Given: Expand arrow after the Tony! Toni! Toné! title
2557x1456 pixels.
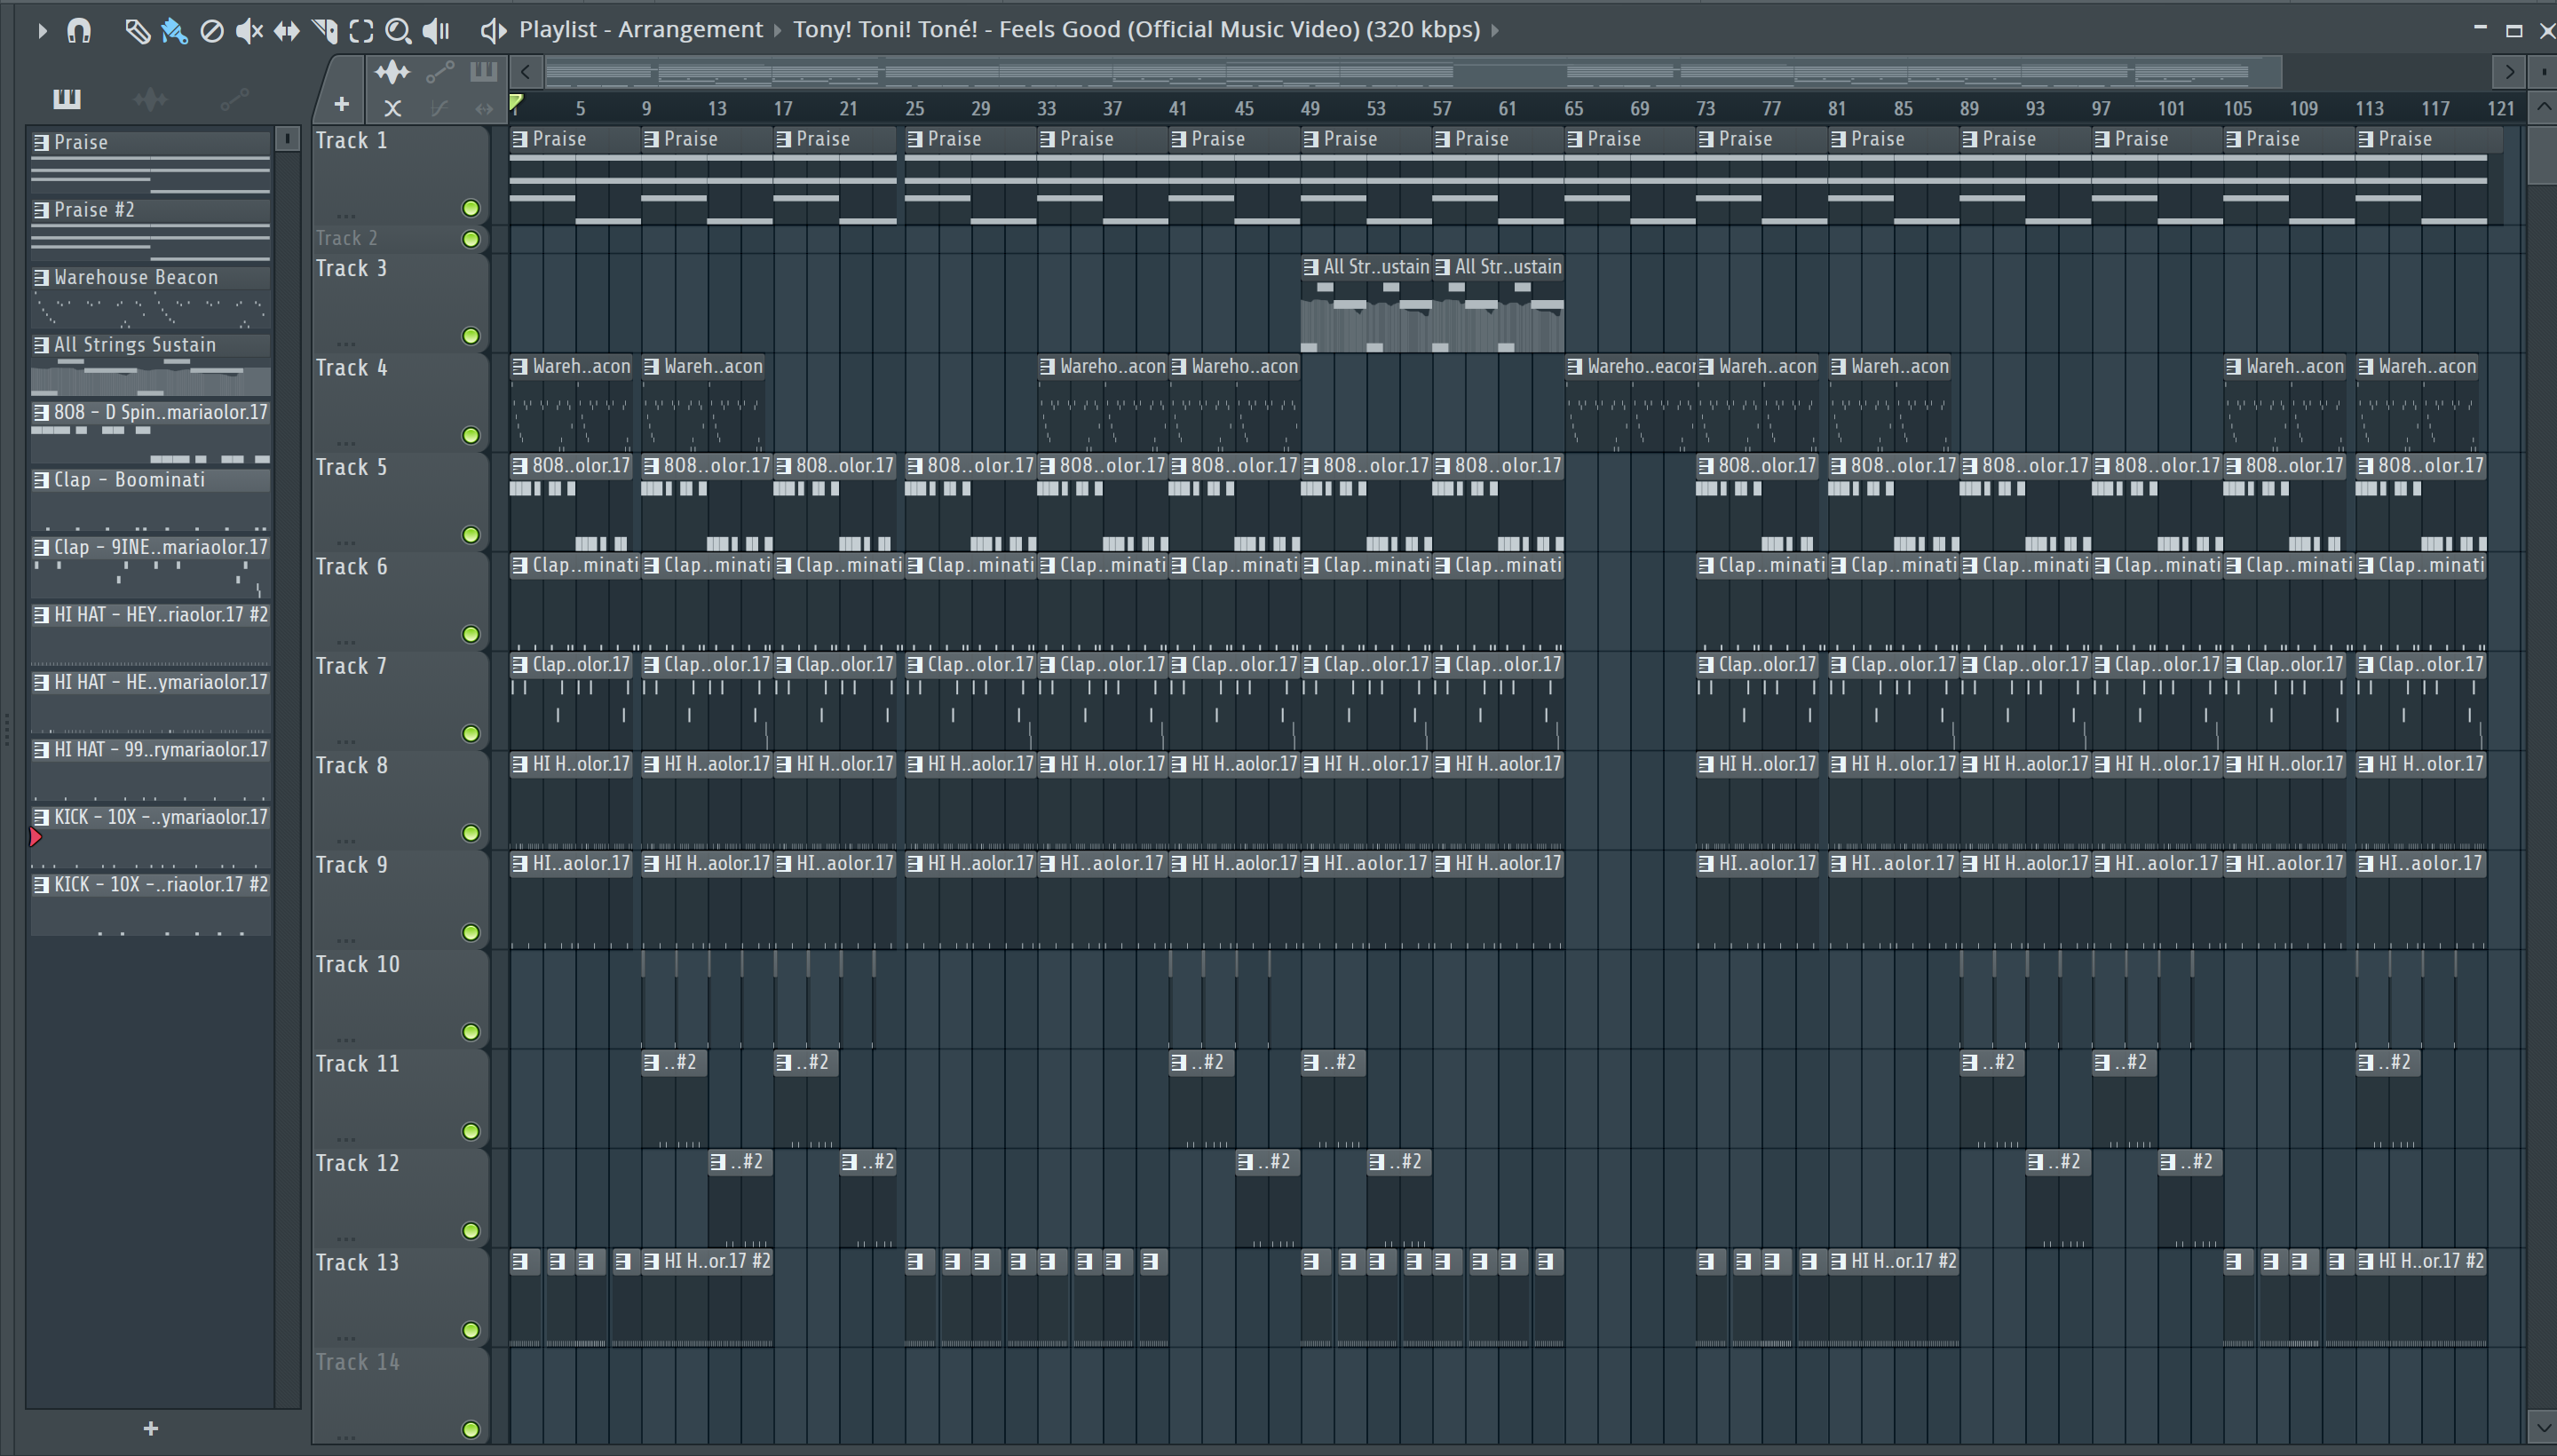Looking at the screenshot, I should (1495, 30).
